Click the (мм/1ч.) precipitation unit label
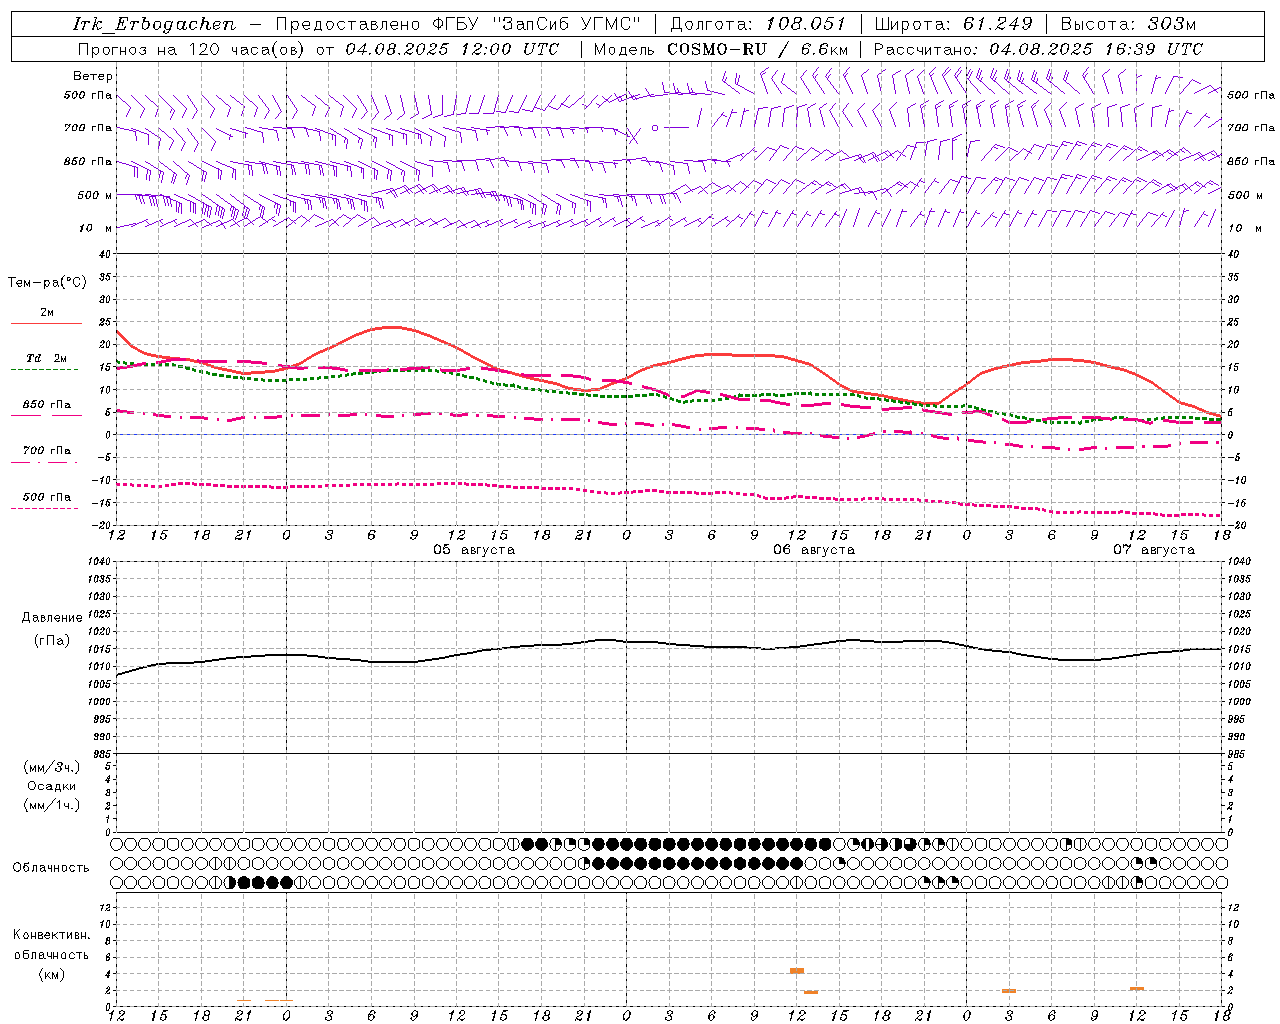Screen dimensions: 1280x1024 click(x=52, y=805)
